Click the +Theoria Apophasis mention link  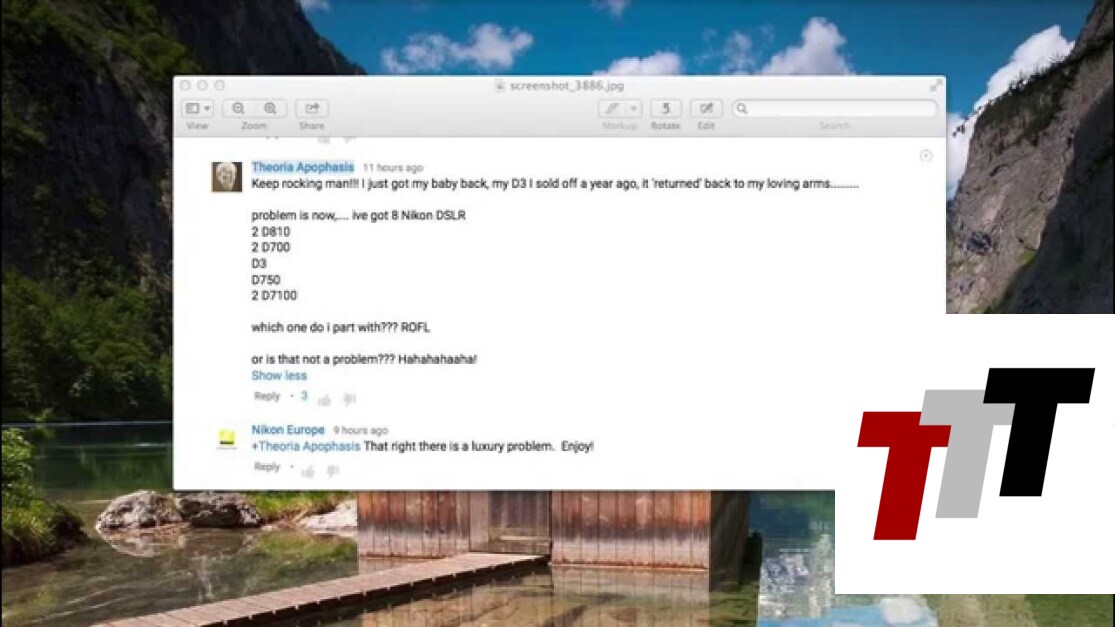click(x=306, y=447)
